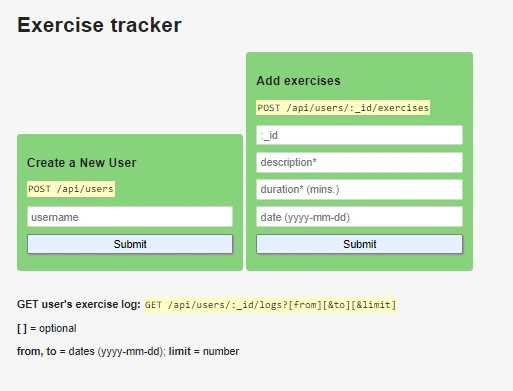Click the word 'number' after limit
Screen dimensions: 513x391
(x=221, y=351)
